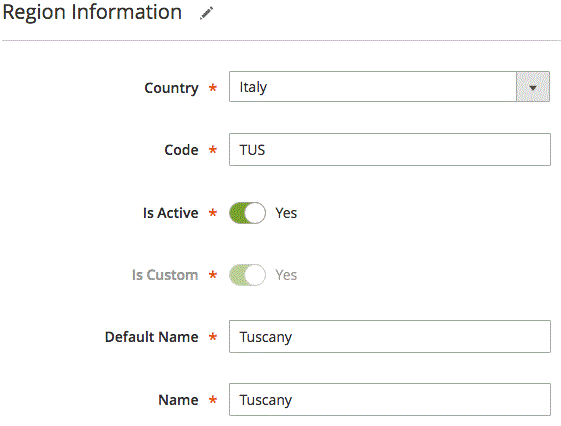Focus the Default Name field with Tuscany

(390, 337)
